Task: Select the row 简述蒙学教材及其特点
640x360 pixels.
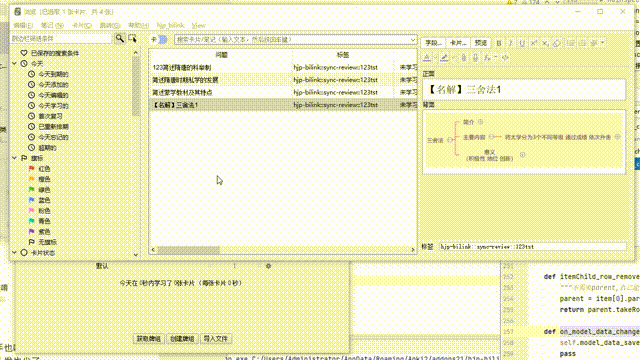Action: pos(283,93)
